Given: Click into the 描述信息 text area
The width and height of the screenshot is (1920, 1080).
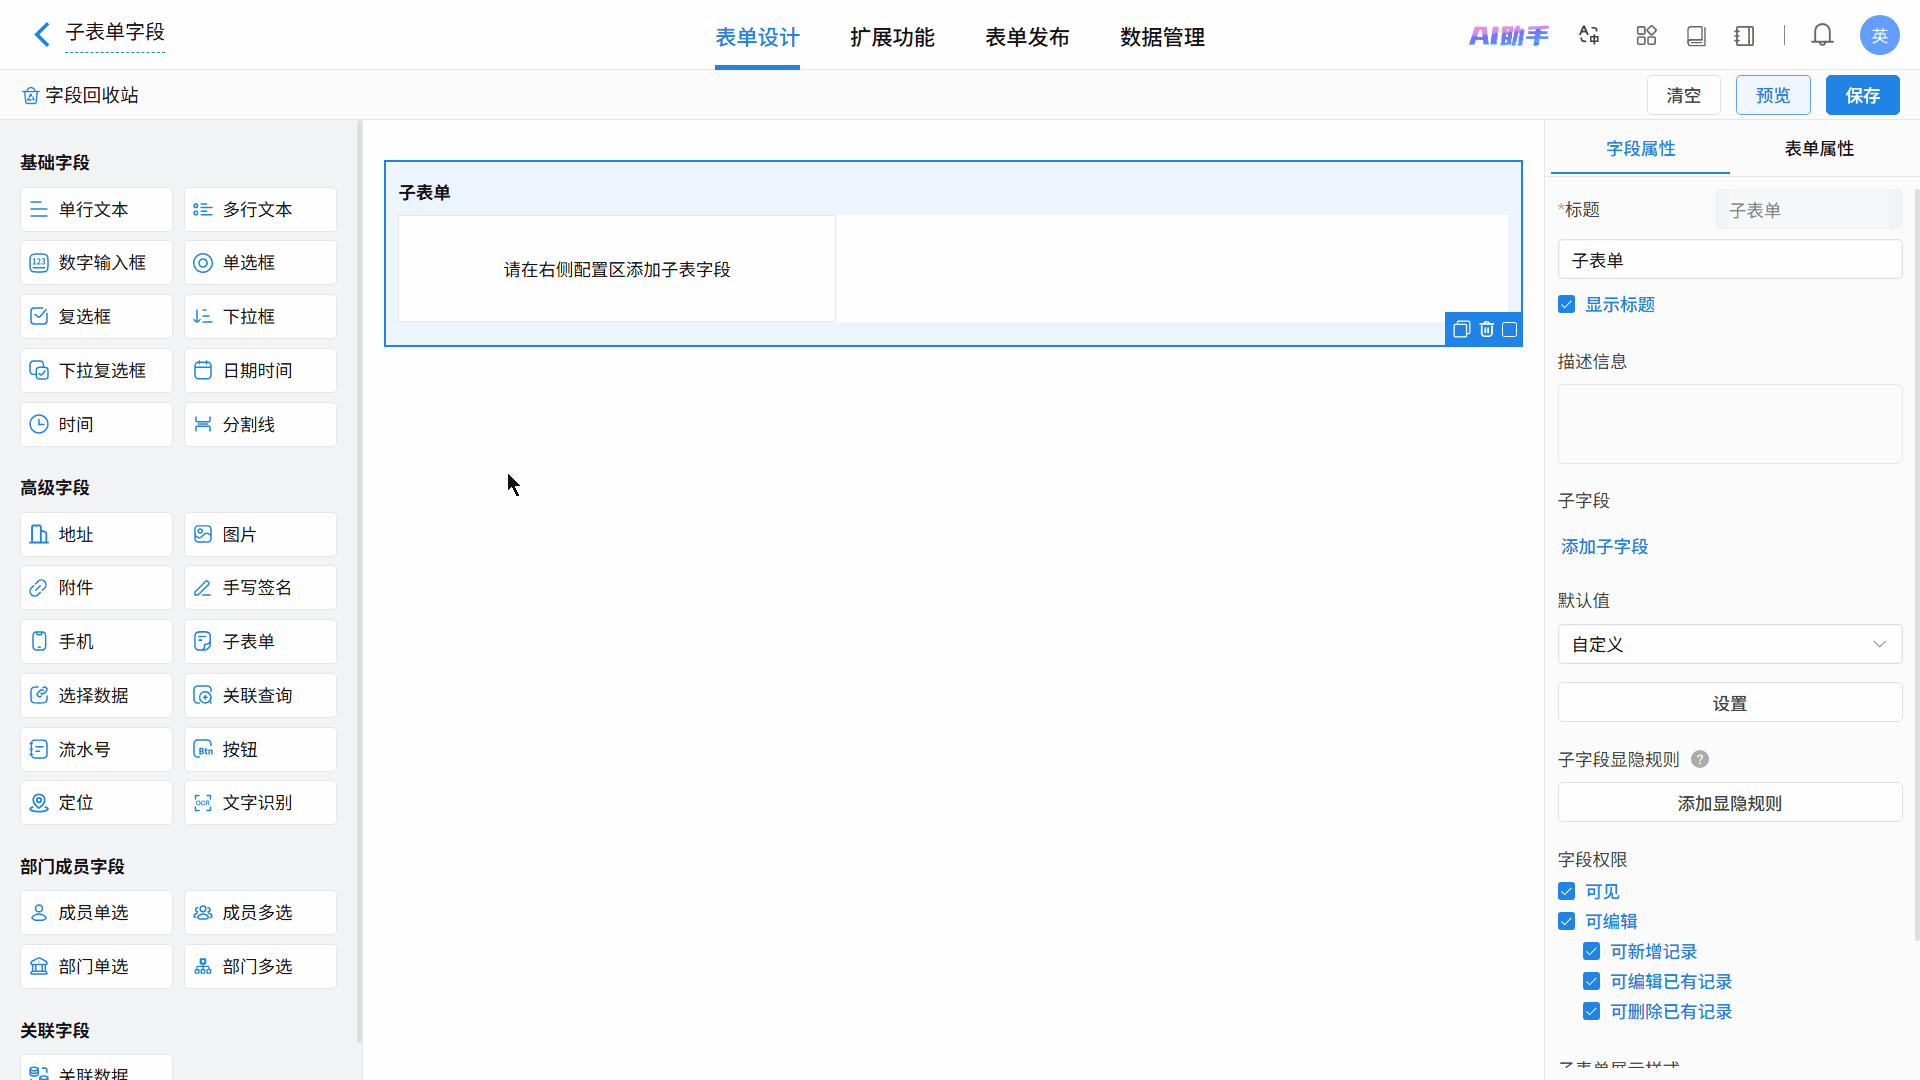Looking at the screenshot, I should point(1729,424).
